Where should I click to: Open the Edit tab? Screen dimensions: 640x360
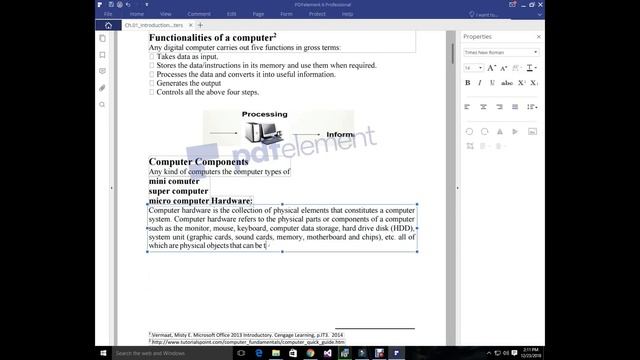click(x=231, y=14)
